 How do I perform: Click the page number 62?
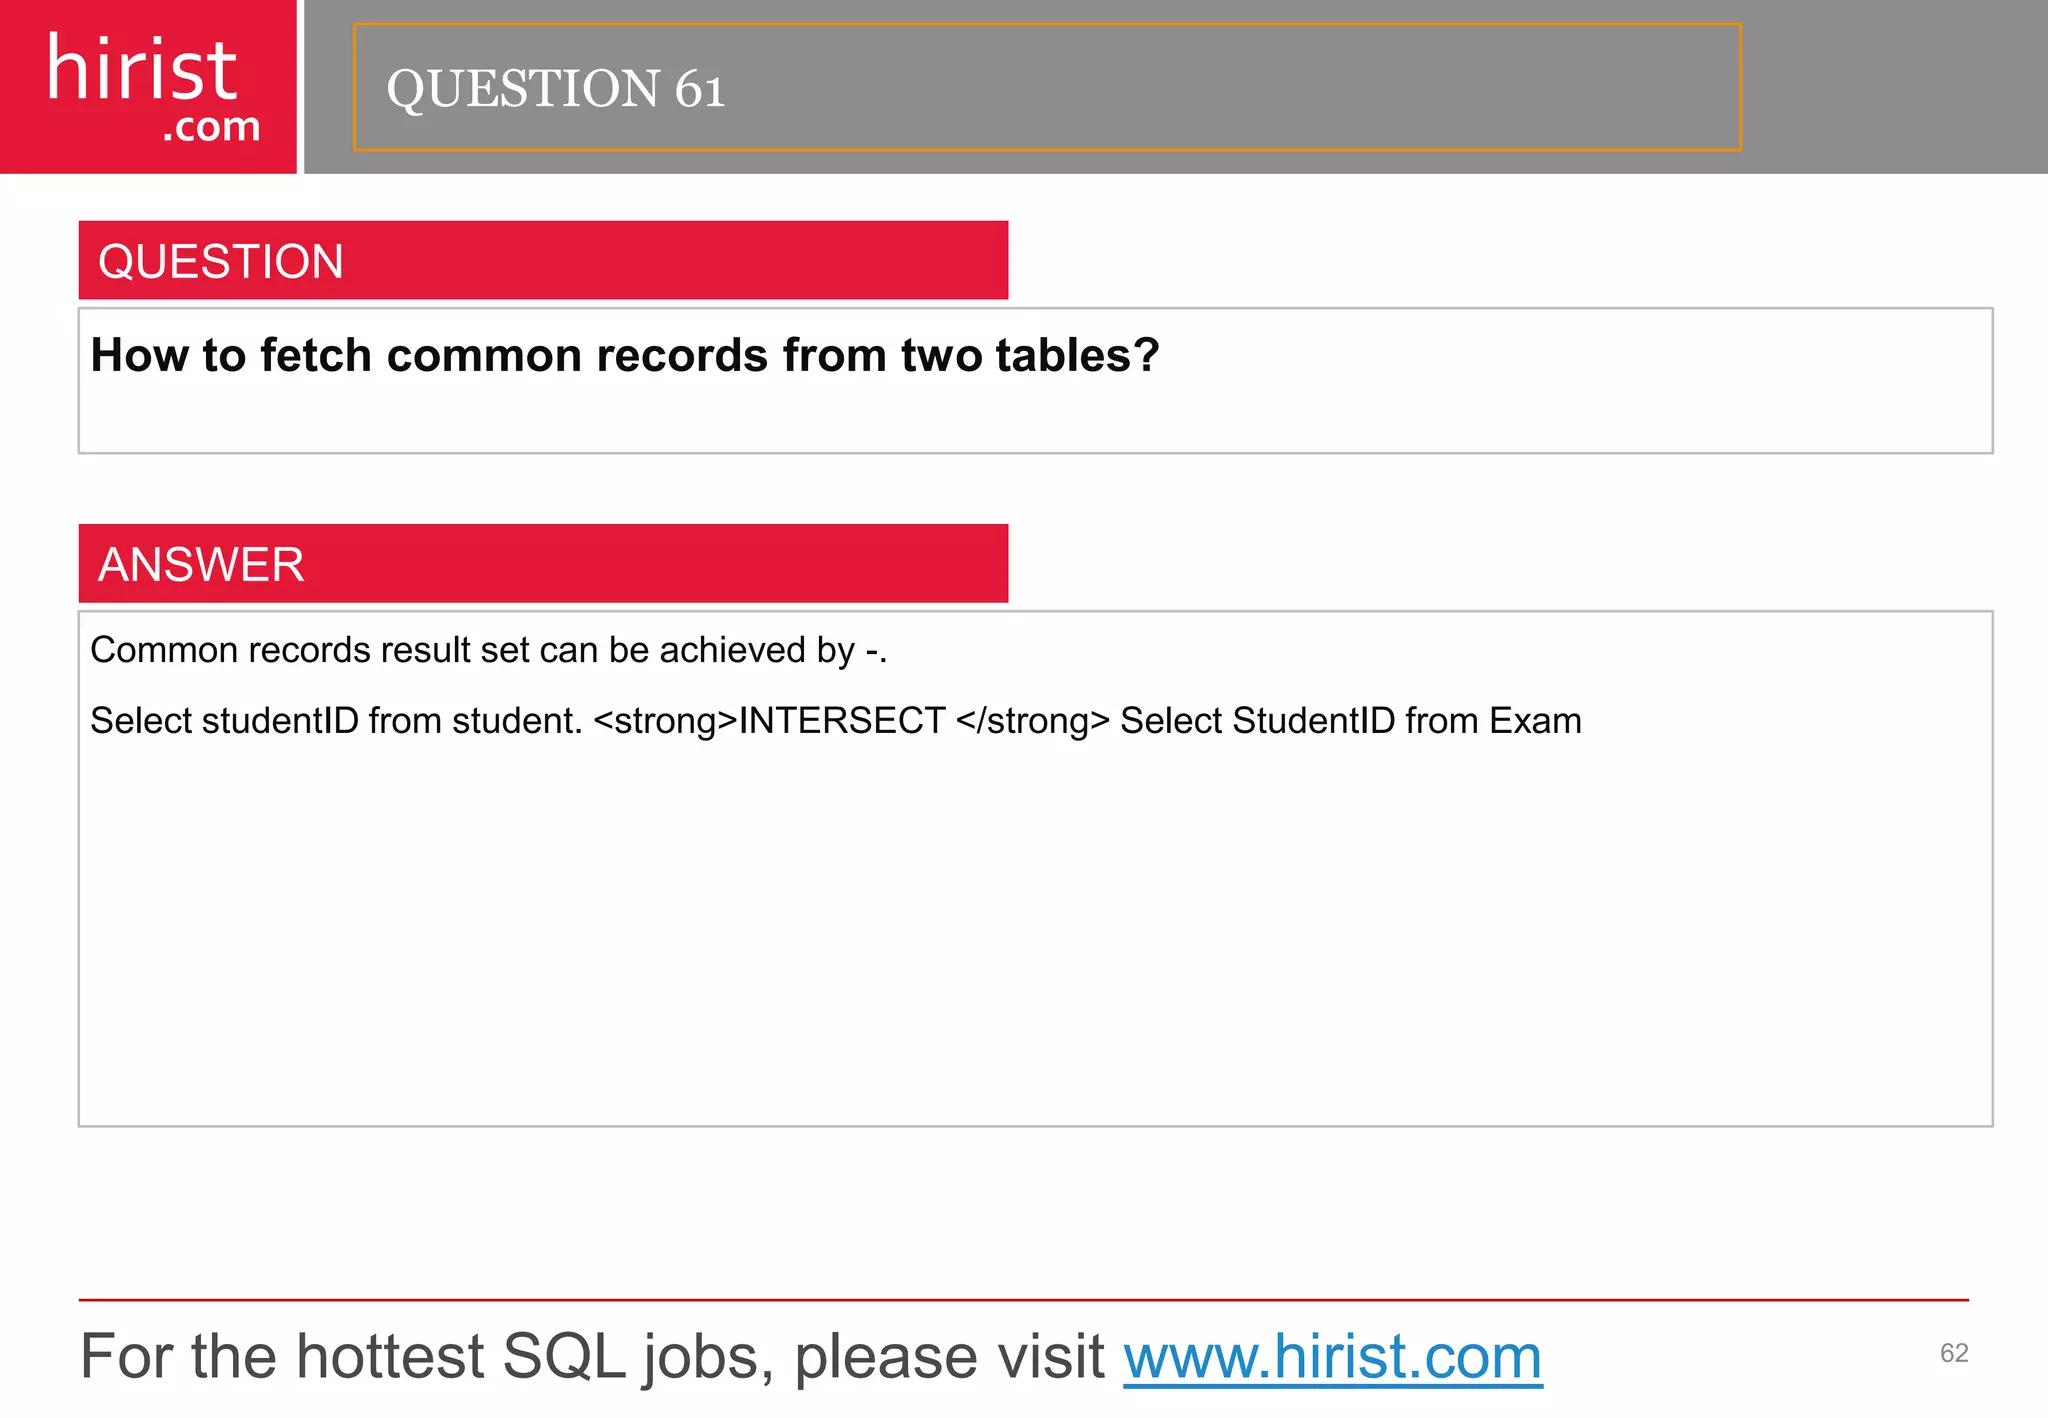1953,1353
